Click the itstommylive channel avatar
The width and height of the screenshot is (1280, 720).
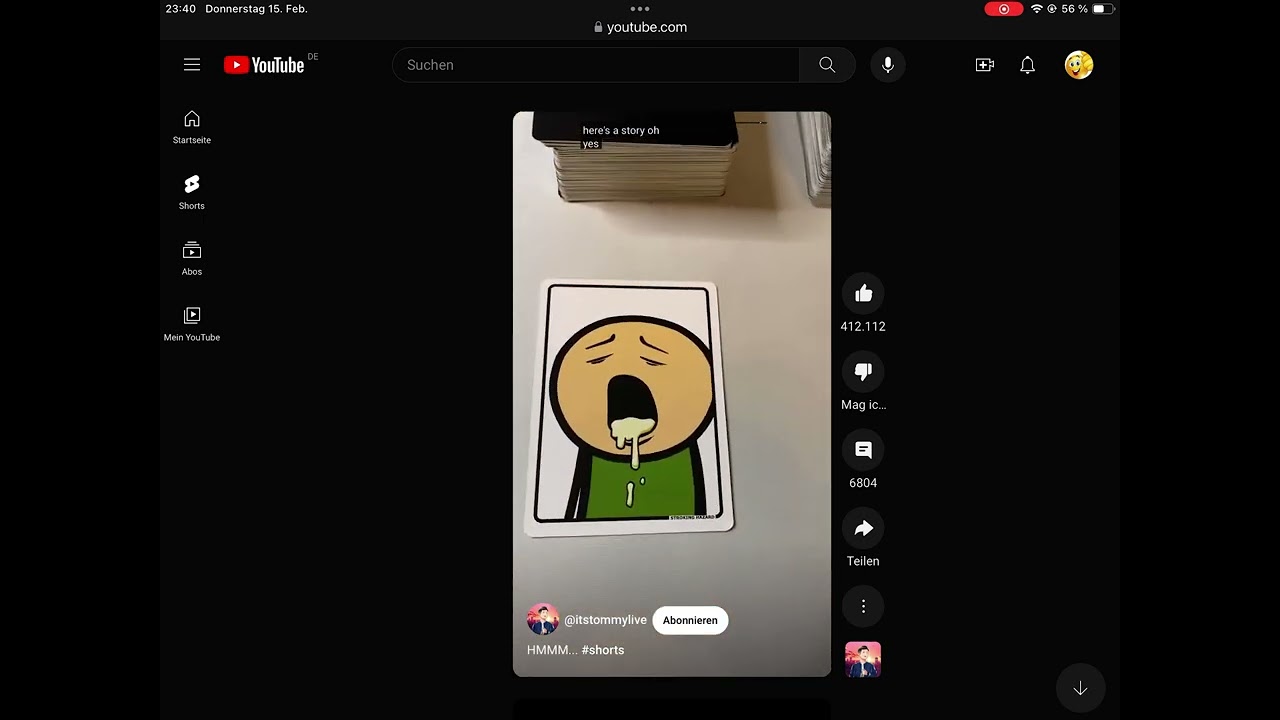543,620
